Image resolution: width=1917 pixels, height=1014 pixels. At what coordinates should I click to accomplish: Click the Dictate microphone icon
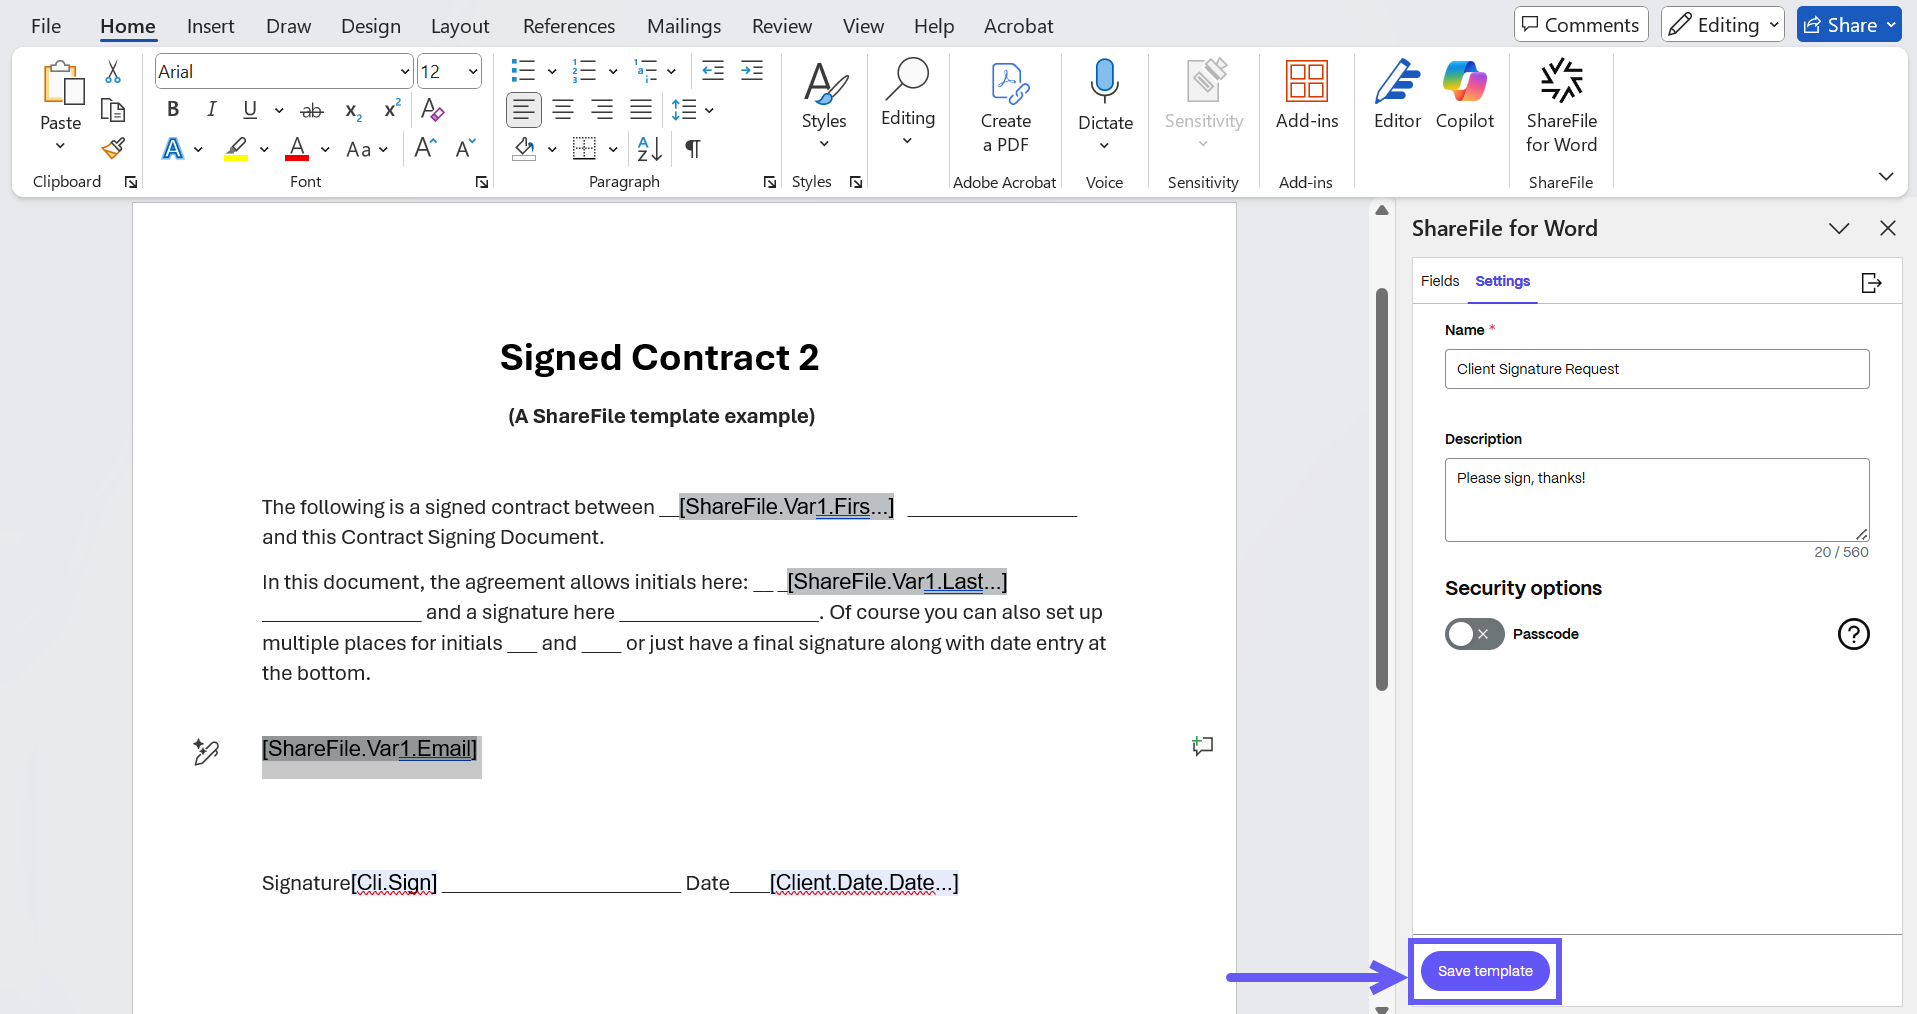click(1105, 82)
